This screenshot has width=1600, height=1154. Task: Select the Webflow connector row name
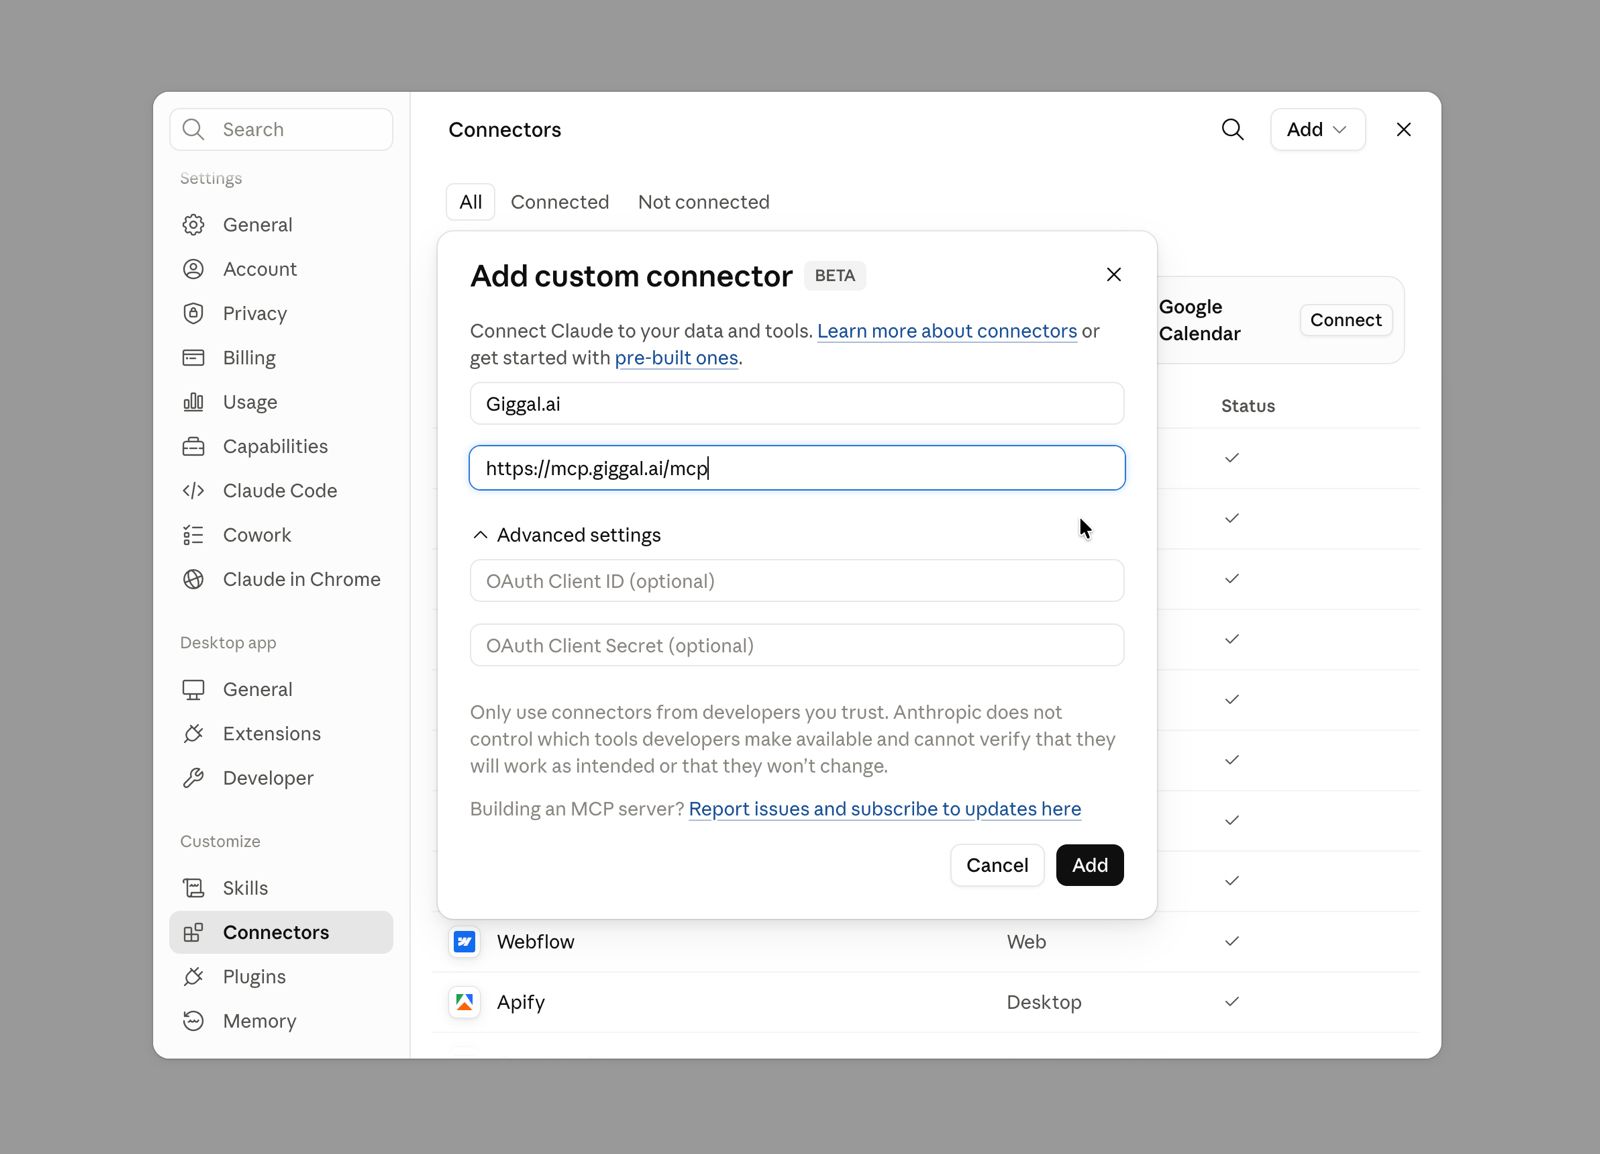point(536,942)
